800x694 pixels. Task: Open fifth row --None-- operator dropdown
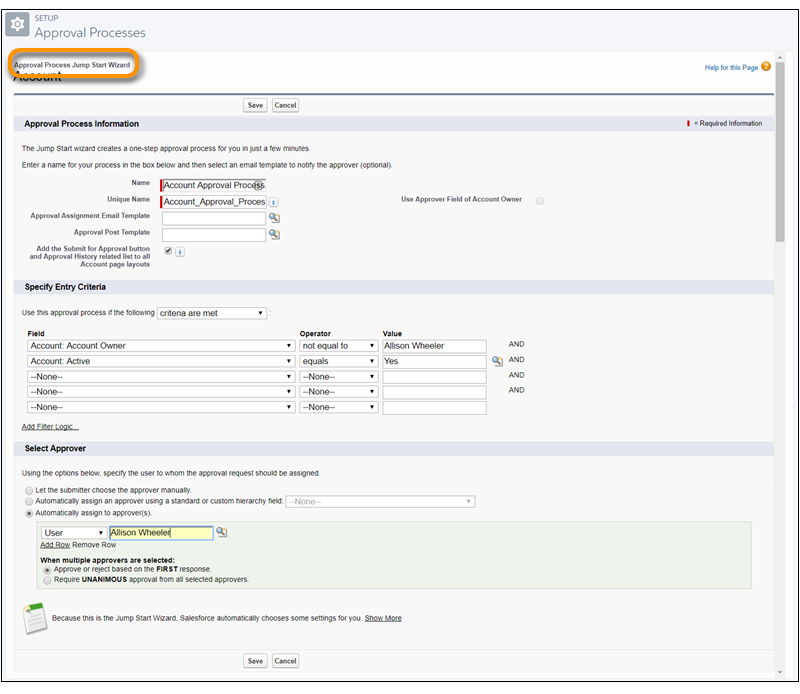point(339,407)
